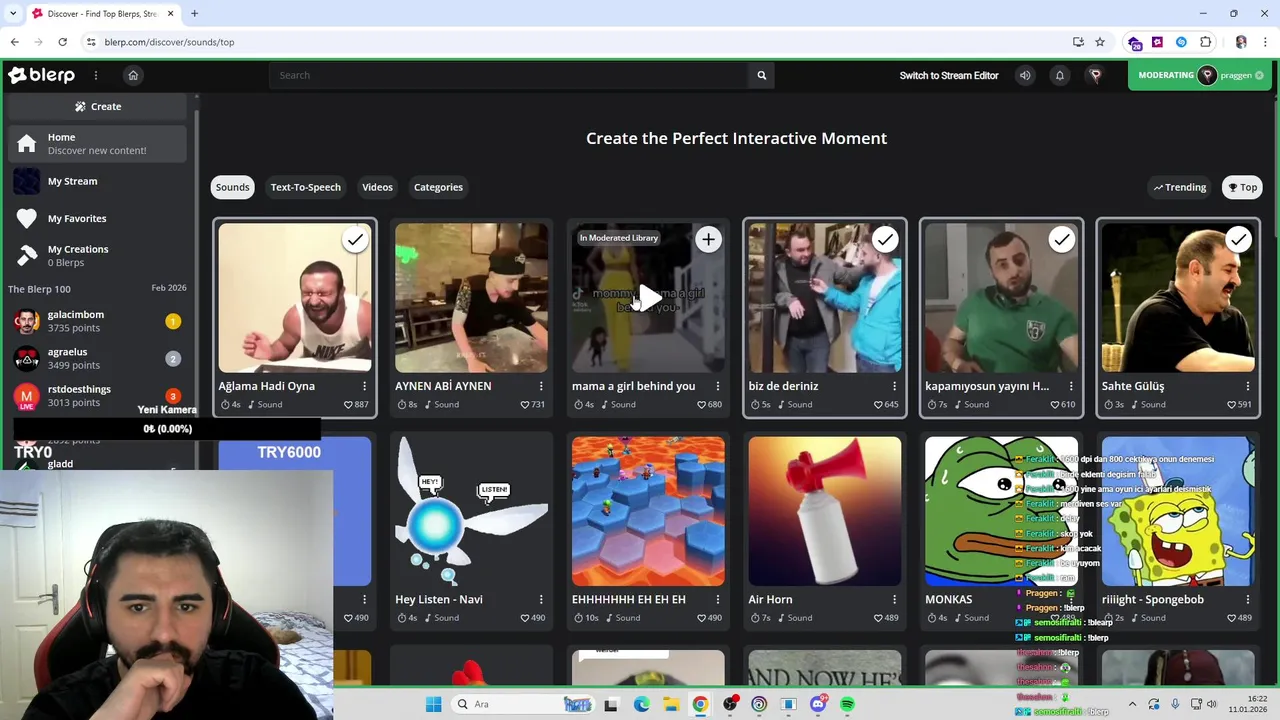Open My Favorites in the sidebar
Viewport: 1280px width, 720px height.
[x=98, y=218]
